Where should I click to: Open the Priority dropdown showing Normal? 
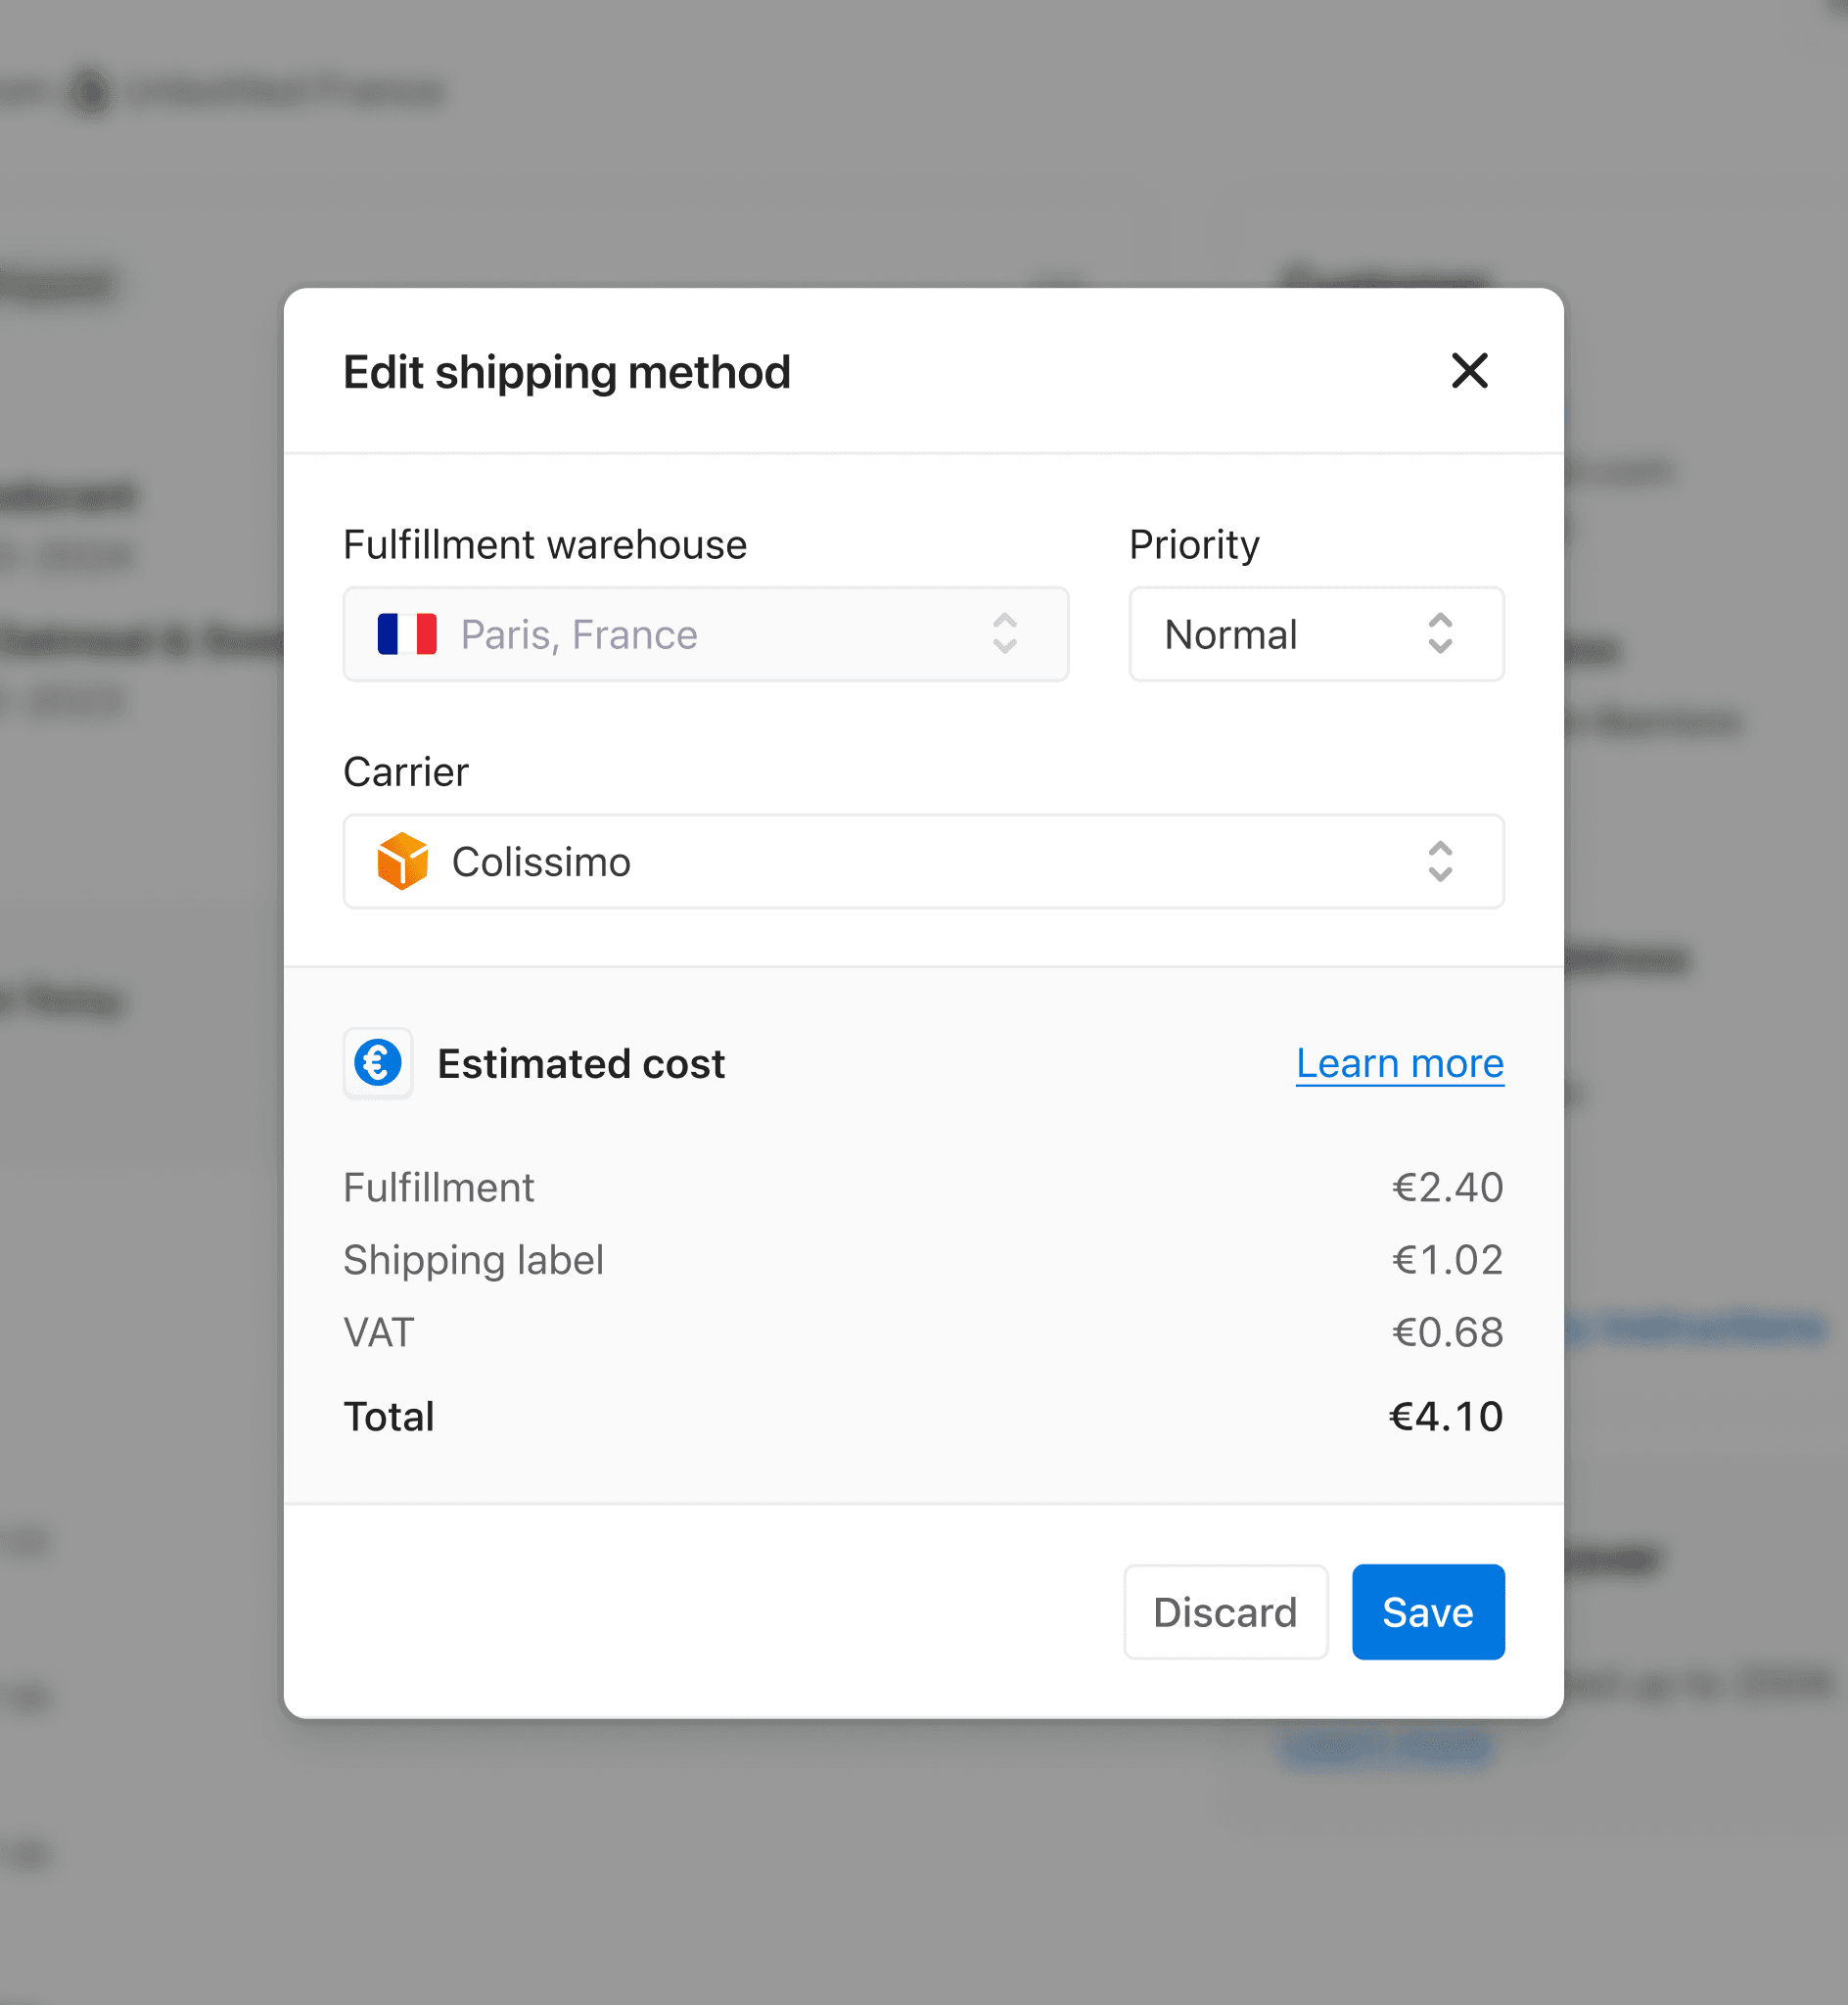click(x=1316, y=634)
